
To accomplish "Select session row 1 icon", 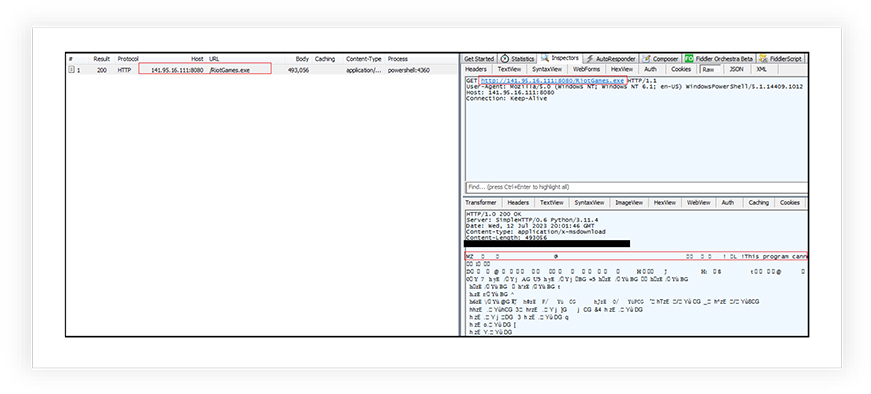I will [71, 70].
